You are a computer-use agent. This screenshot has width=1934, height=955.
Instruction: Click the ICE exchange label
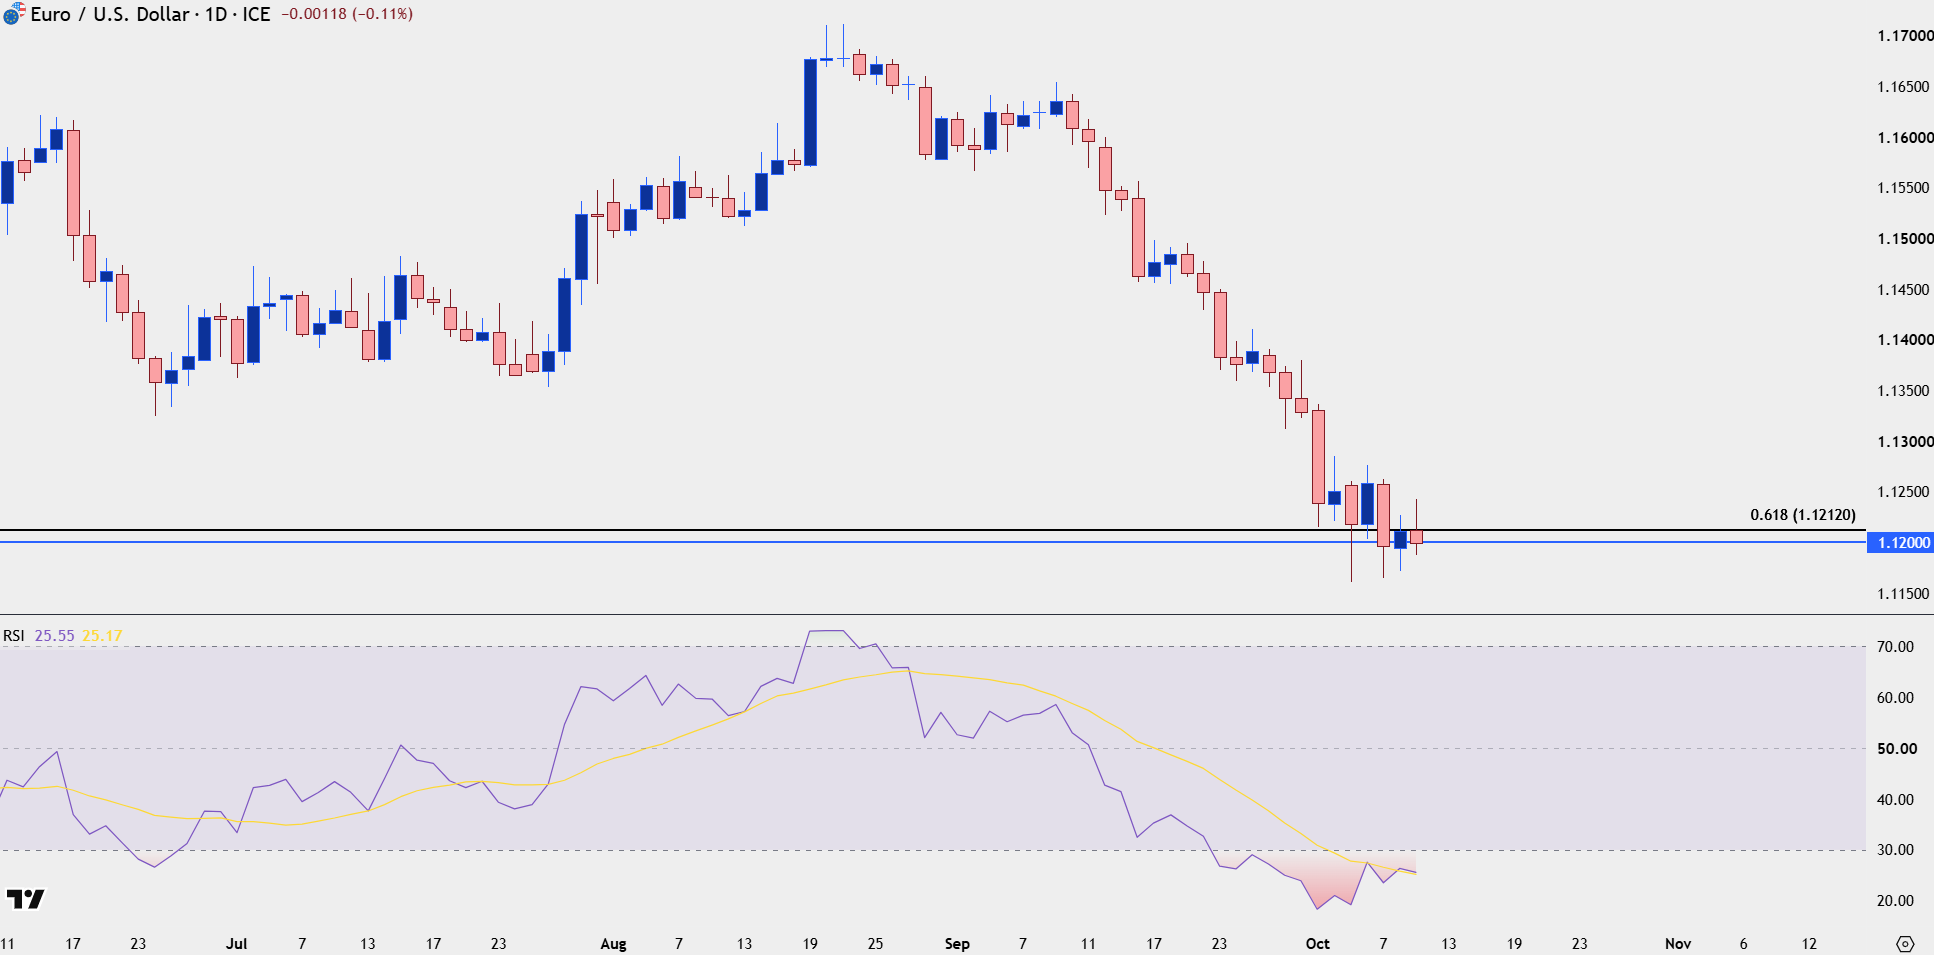click(257, 14)
